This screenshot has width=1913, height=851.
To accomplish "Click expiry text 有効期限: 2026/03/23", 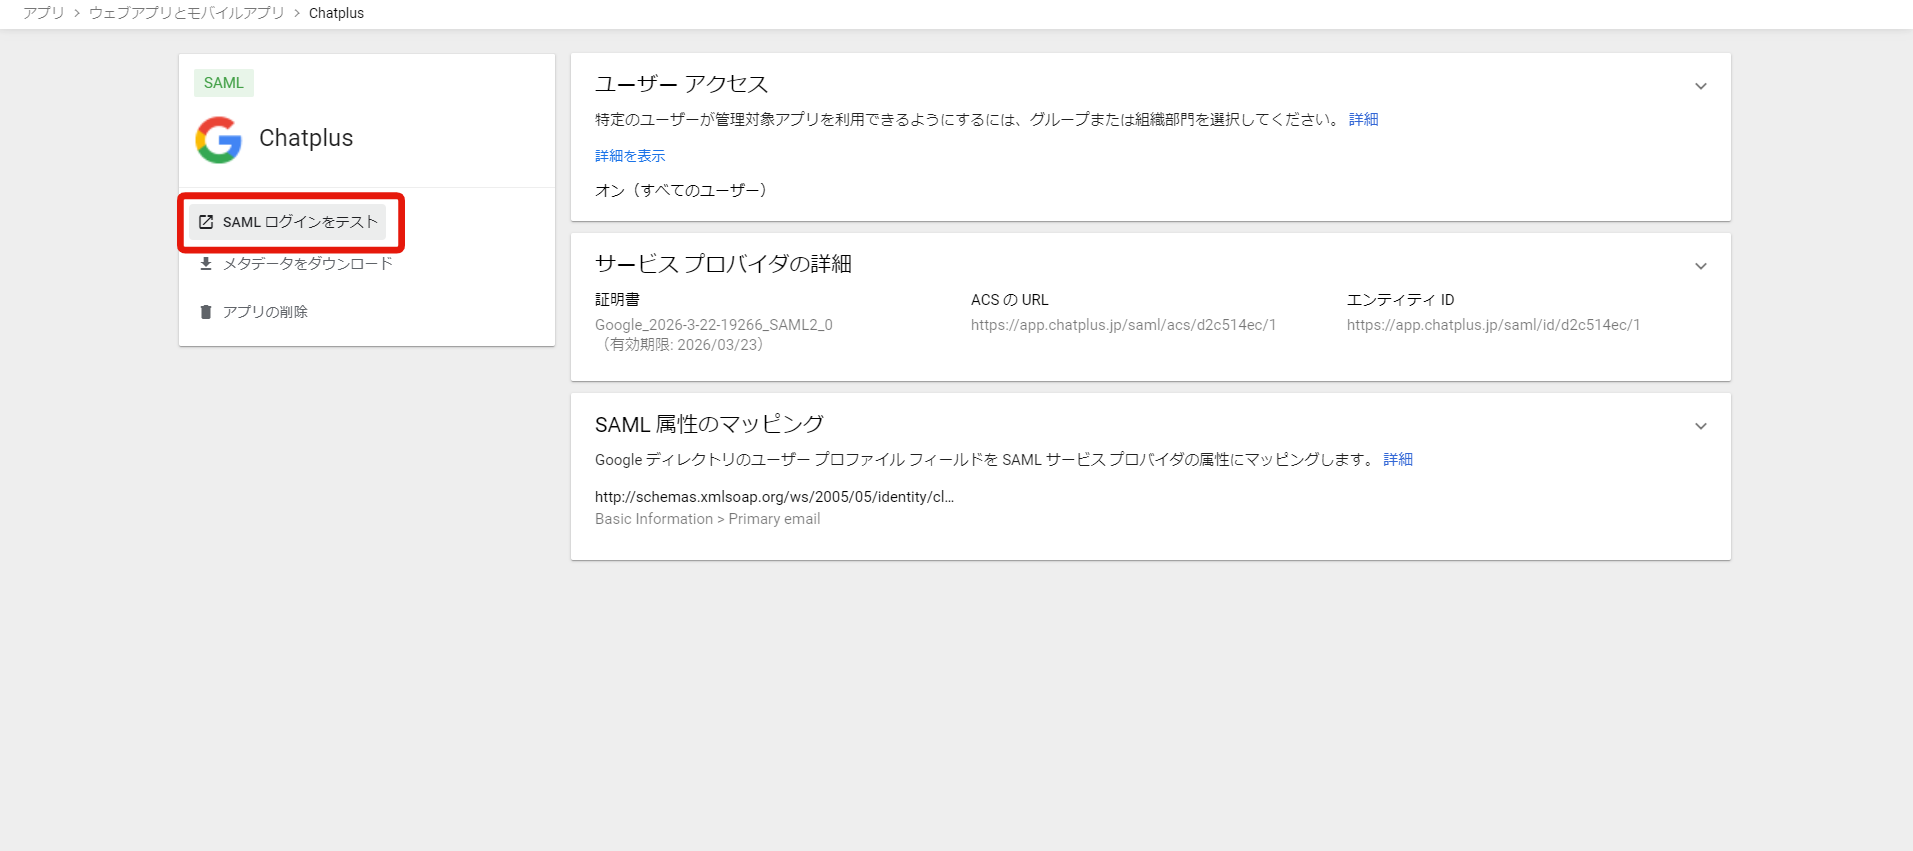I will 681,345.
